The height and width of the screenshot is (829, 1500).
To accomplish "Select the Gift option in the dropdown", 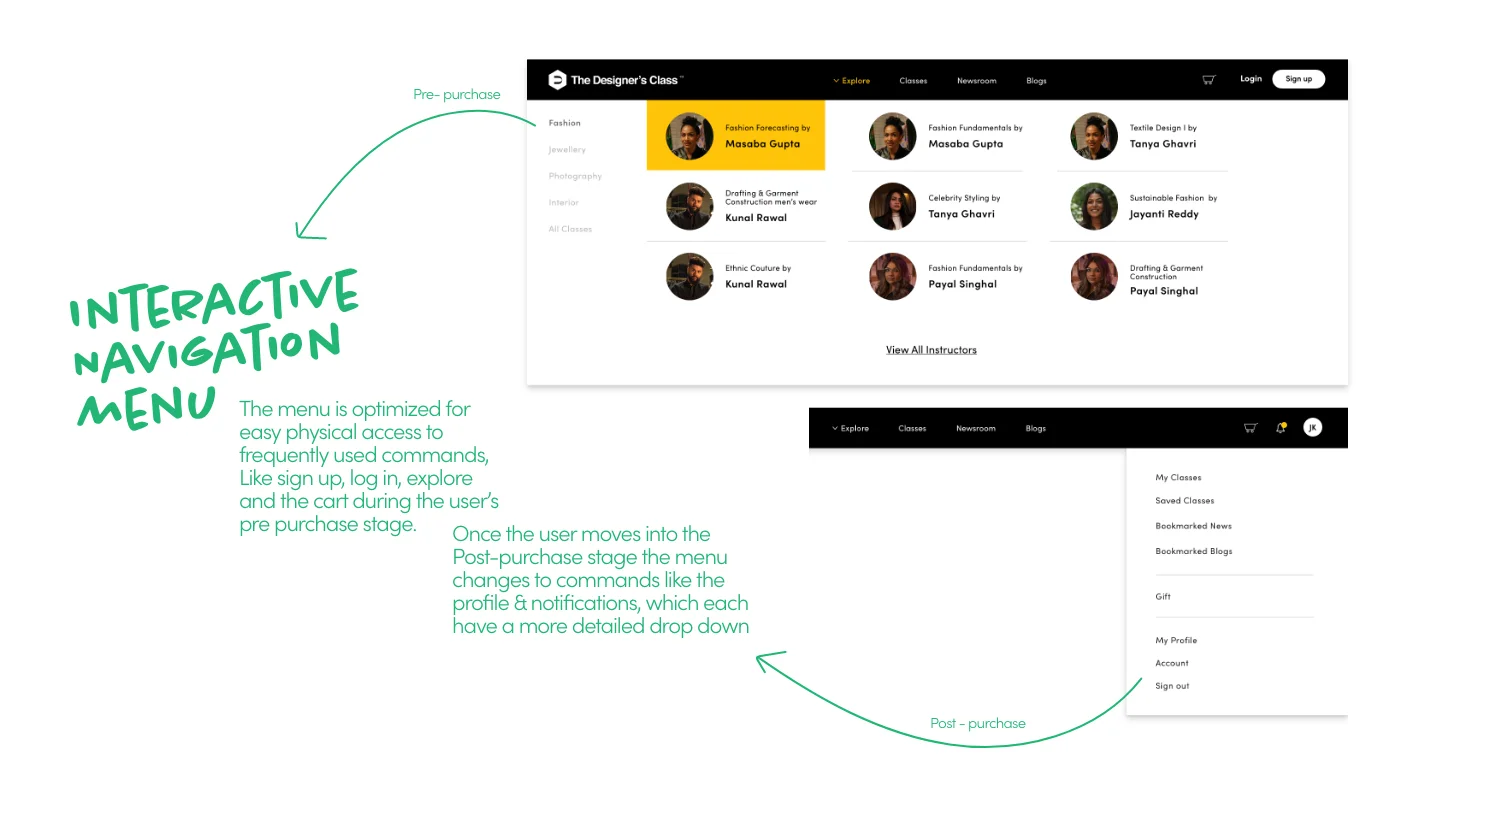I will (1163, 596).
